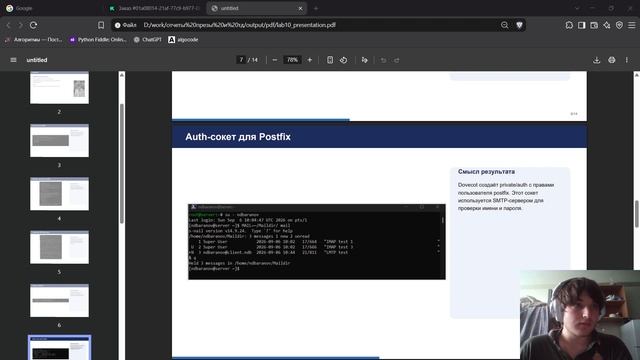Open the Алгоритмы bookmark
640x360 pixels.
(33, 40)
